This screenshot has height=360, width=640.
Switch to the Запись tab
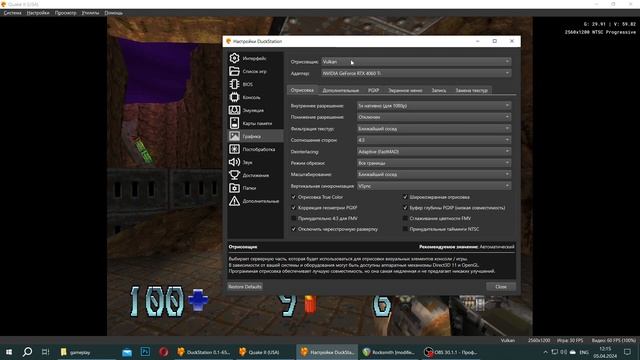pyautogui.click(x=439, y=90)
